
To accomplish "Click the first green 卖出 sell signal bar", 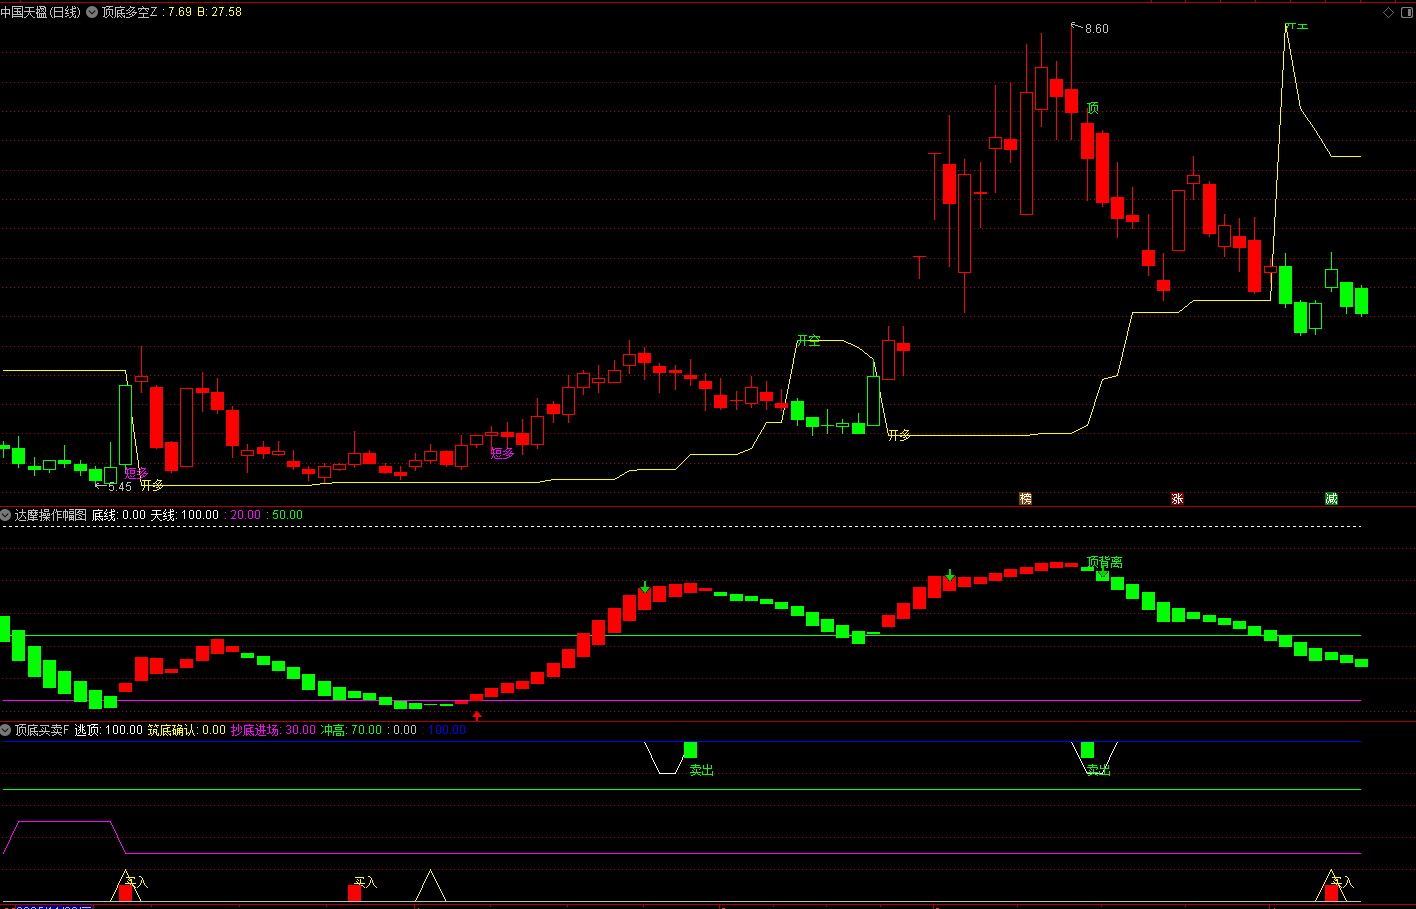I will (x=690, y=750).
